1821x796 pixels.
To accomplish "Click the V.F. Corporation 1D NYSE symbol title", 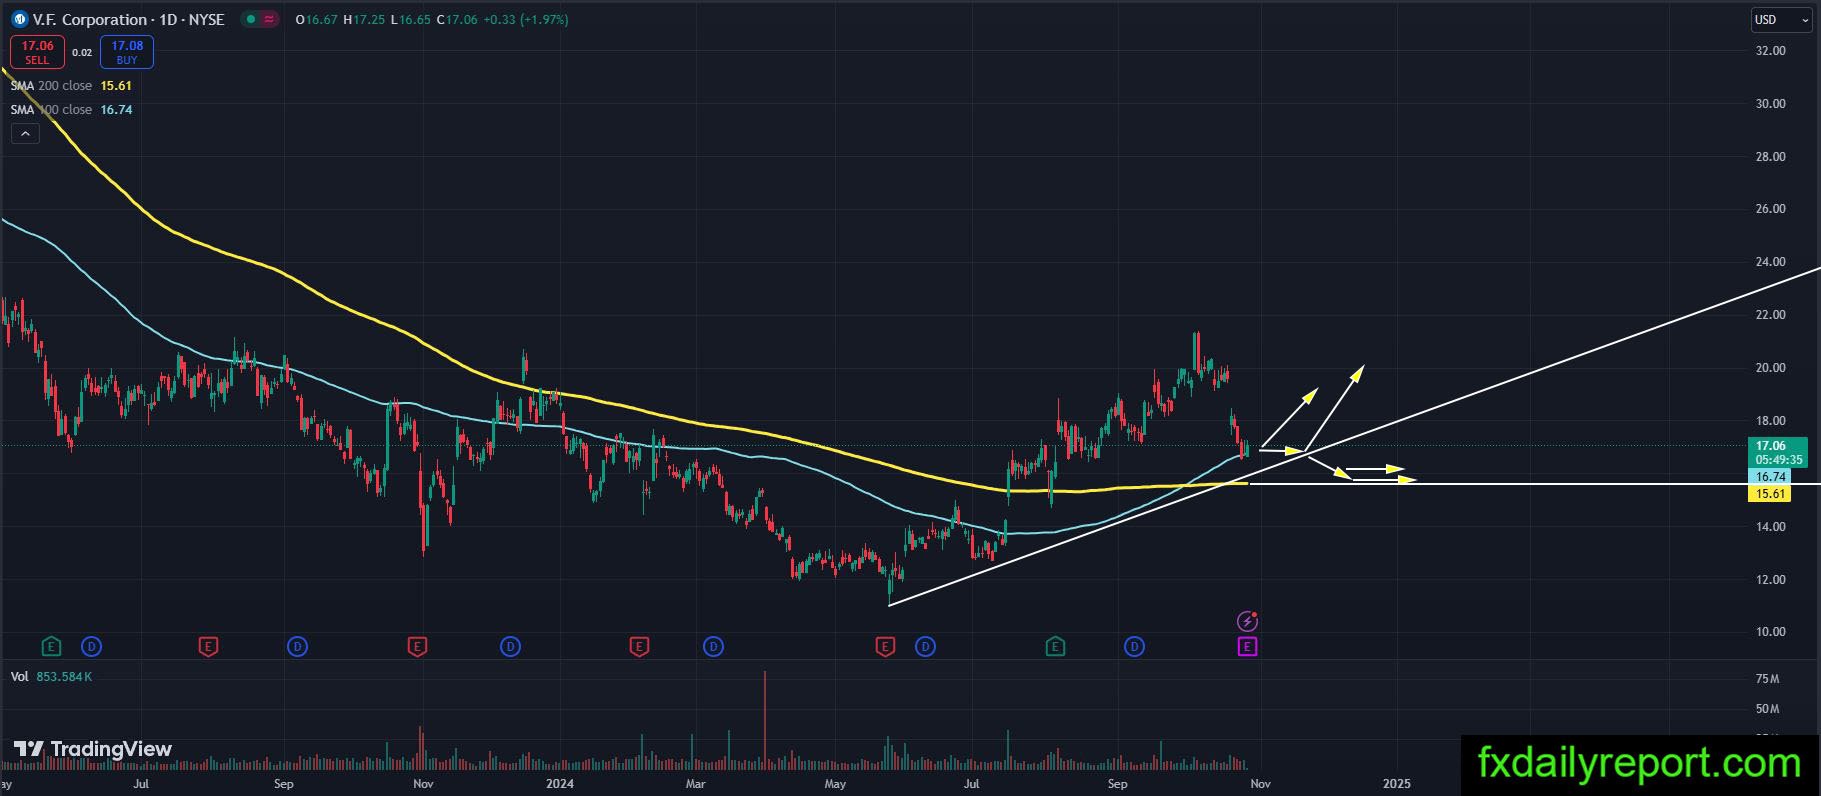I will point(129,19).
